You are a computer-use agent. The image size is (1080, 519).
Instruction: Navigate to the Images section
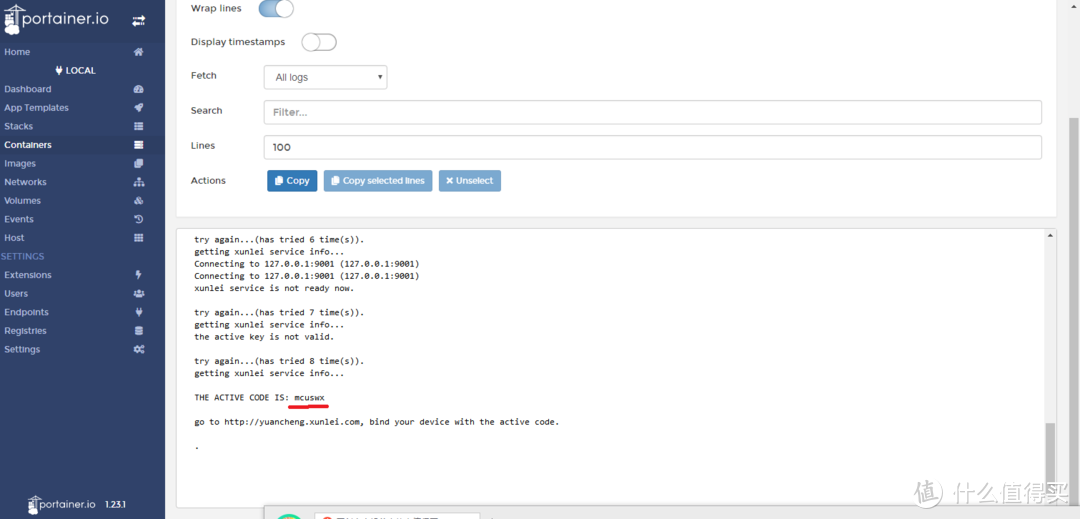click(x=20, y=164)
